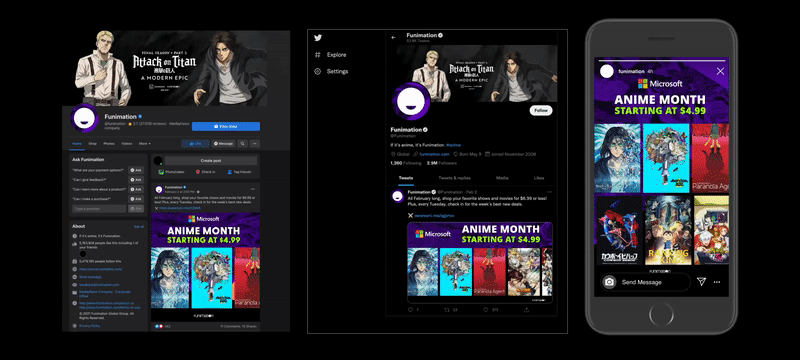Click the Twitter bird logo
The width and height of the screenshot is (800, 360).
point(318,38)
